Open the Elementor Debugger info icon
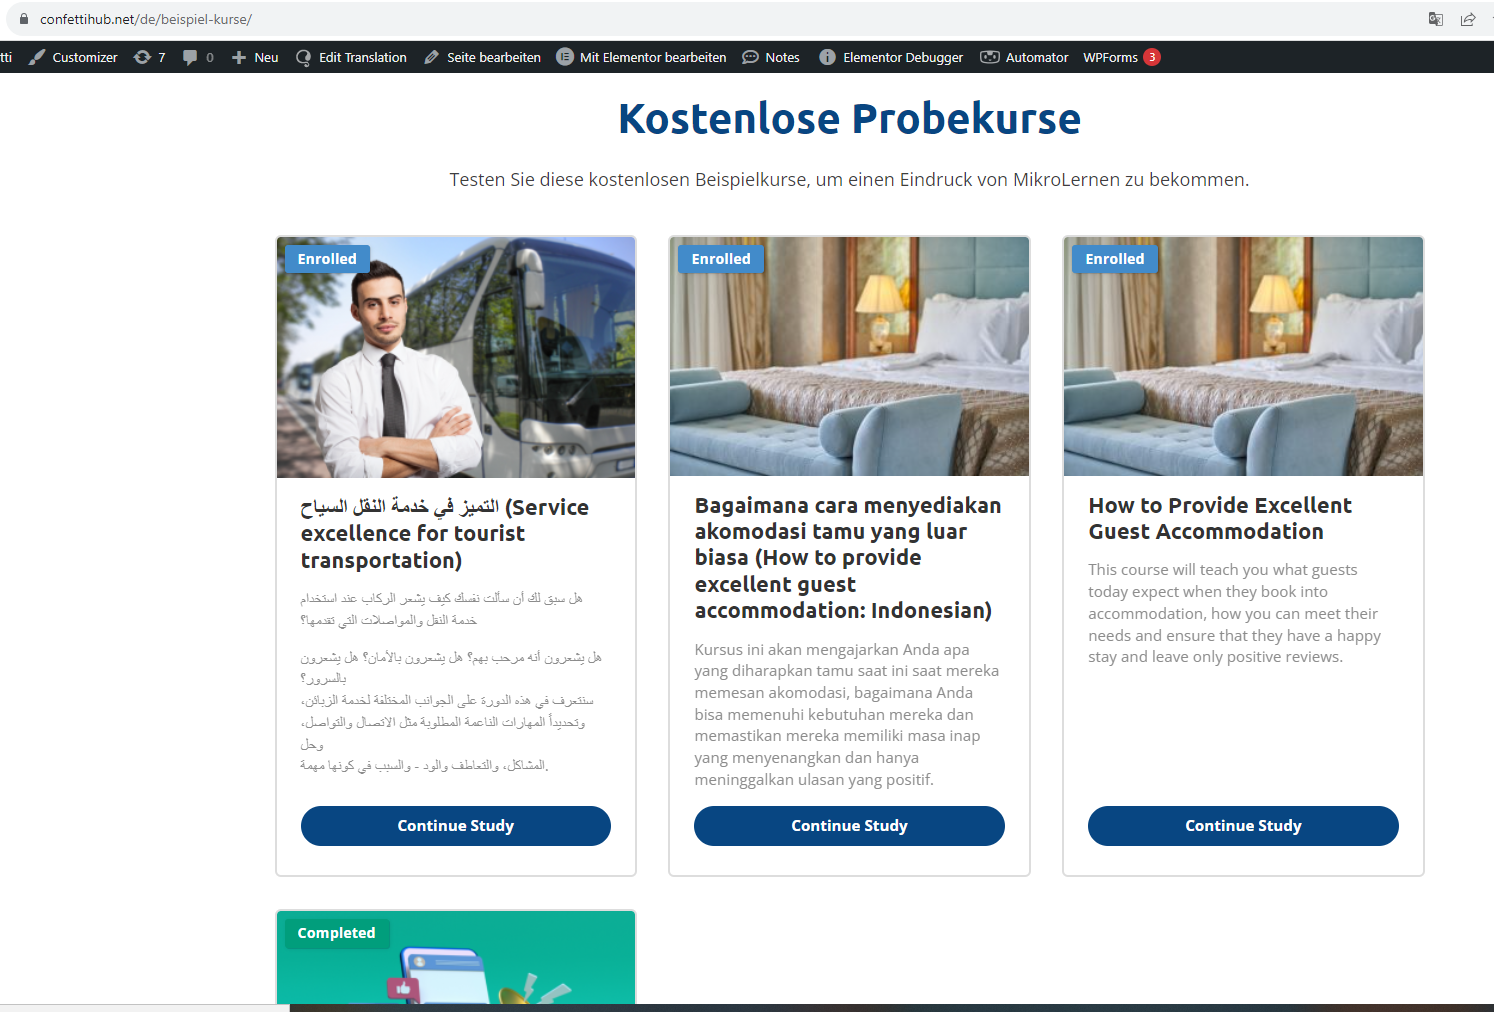 (827, 57)
